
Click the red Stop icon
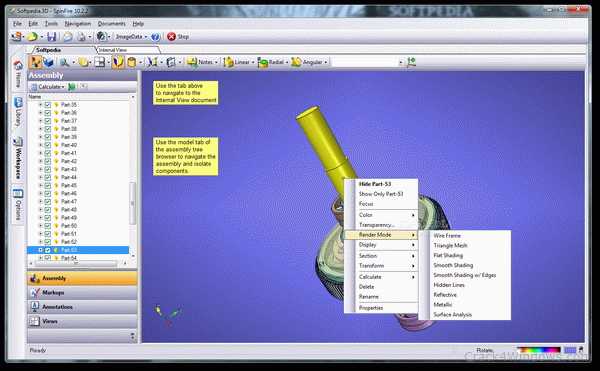pyautogui.click(x=171, y=37)
